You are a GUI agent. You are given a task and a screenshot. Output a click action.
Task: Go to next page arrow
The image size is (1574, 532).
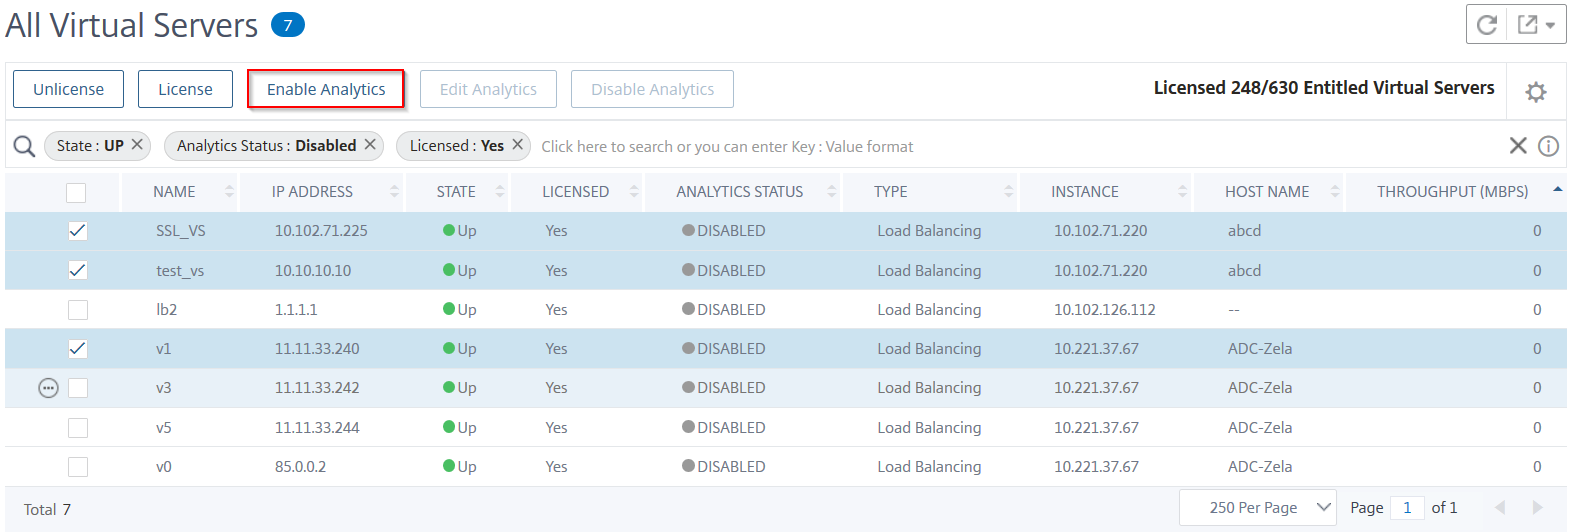(x=1537, y=508)
